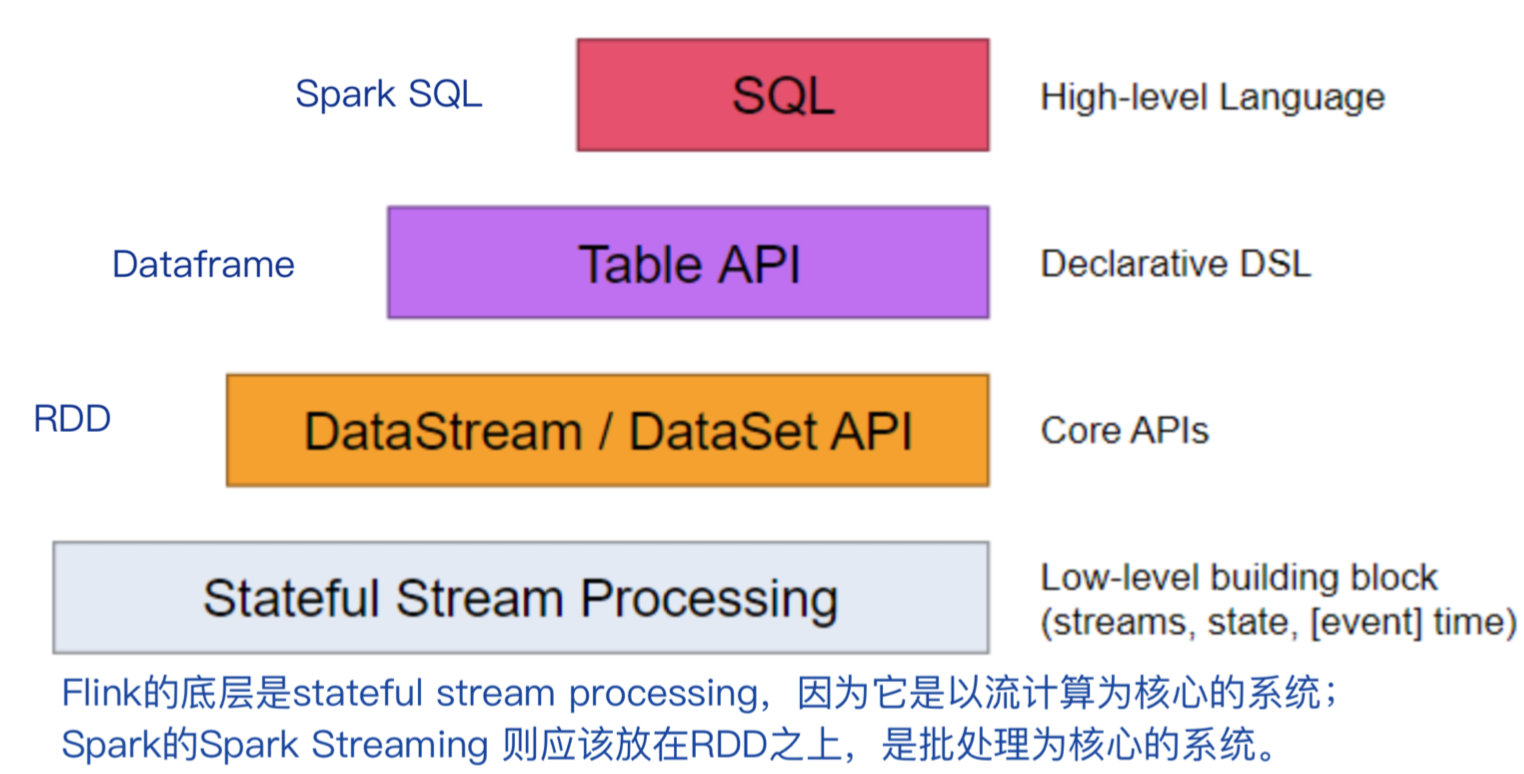The width and height of the screenshot is (1524, 774).
Task: Select the High-level Language description text
Action: tap(1212, 97)
